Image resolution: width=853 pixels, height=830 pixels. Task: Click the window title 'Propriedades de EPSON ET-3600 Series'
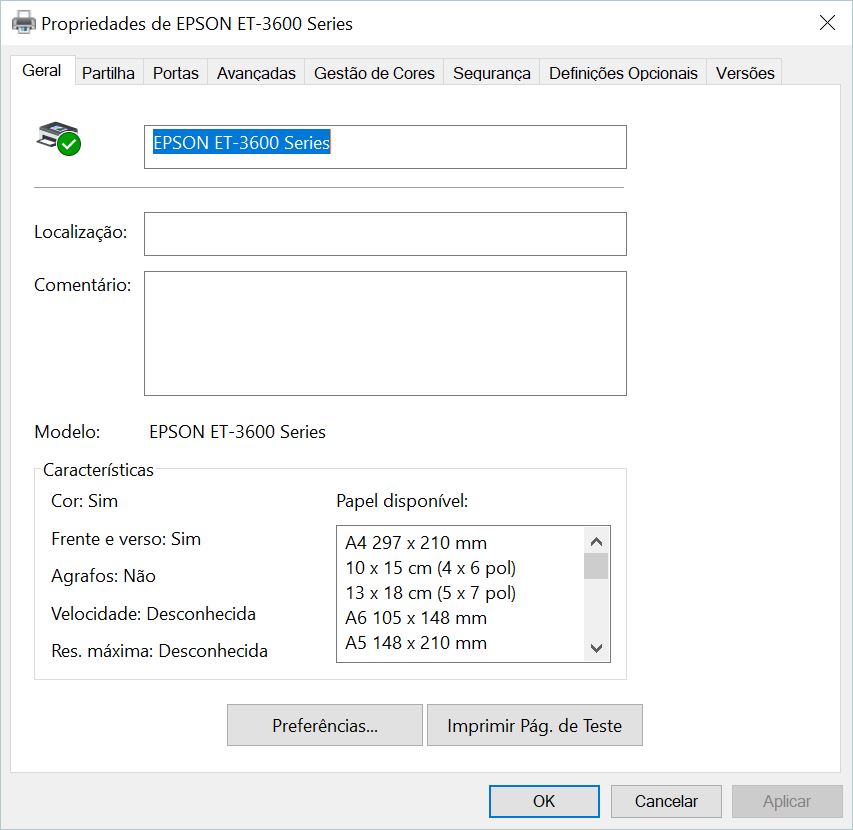(197, 24)
